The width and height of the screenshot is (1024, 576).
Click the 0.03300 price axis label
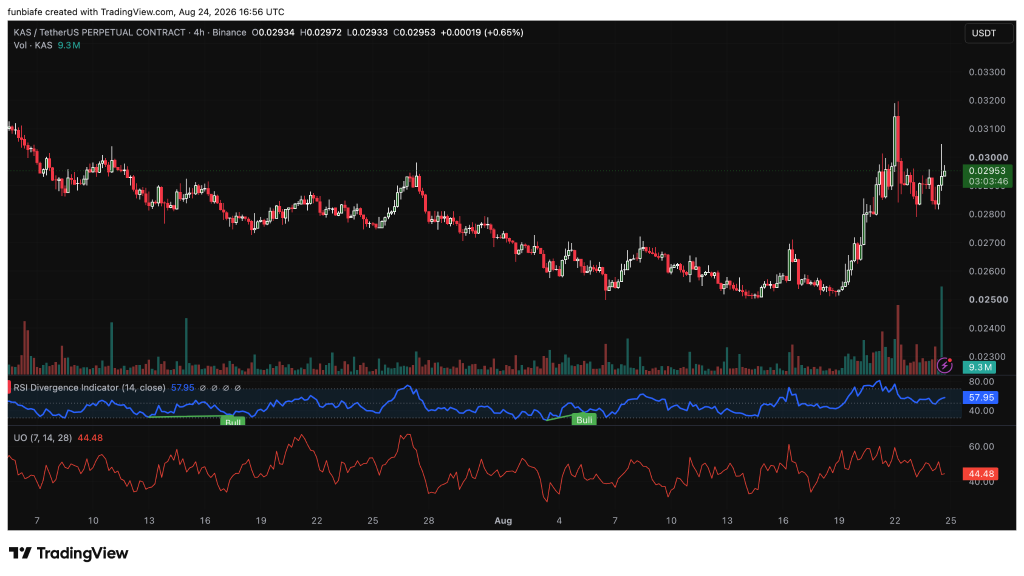pyautogui.click(x=987, y=72)
